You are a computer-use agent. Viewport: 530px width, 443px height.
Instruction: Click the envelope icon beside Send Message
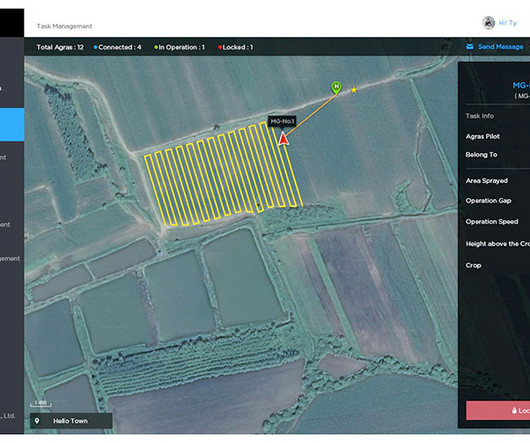tap(469, 47)
